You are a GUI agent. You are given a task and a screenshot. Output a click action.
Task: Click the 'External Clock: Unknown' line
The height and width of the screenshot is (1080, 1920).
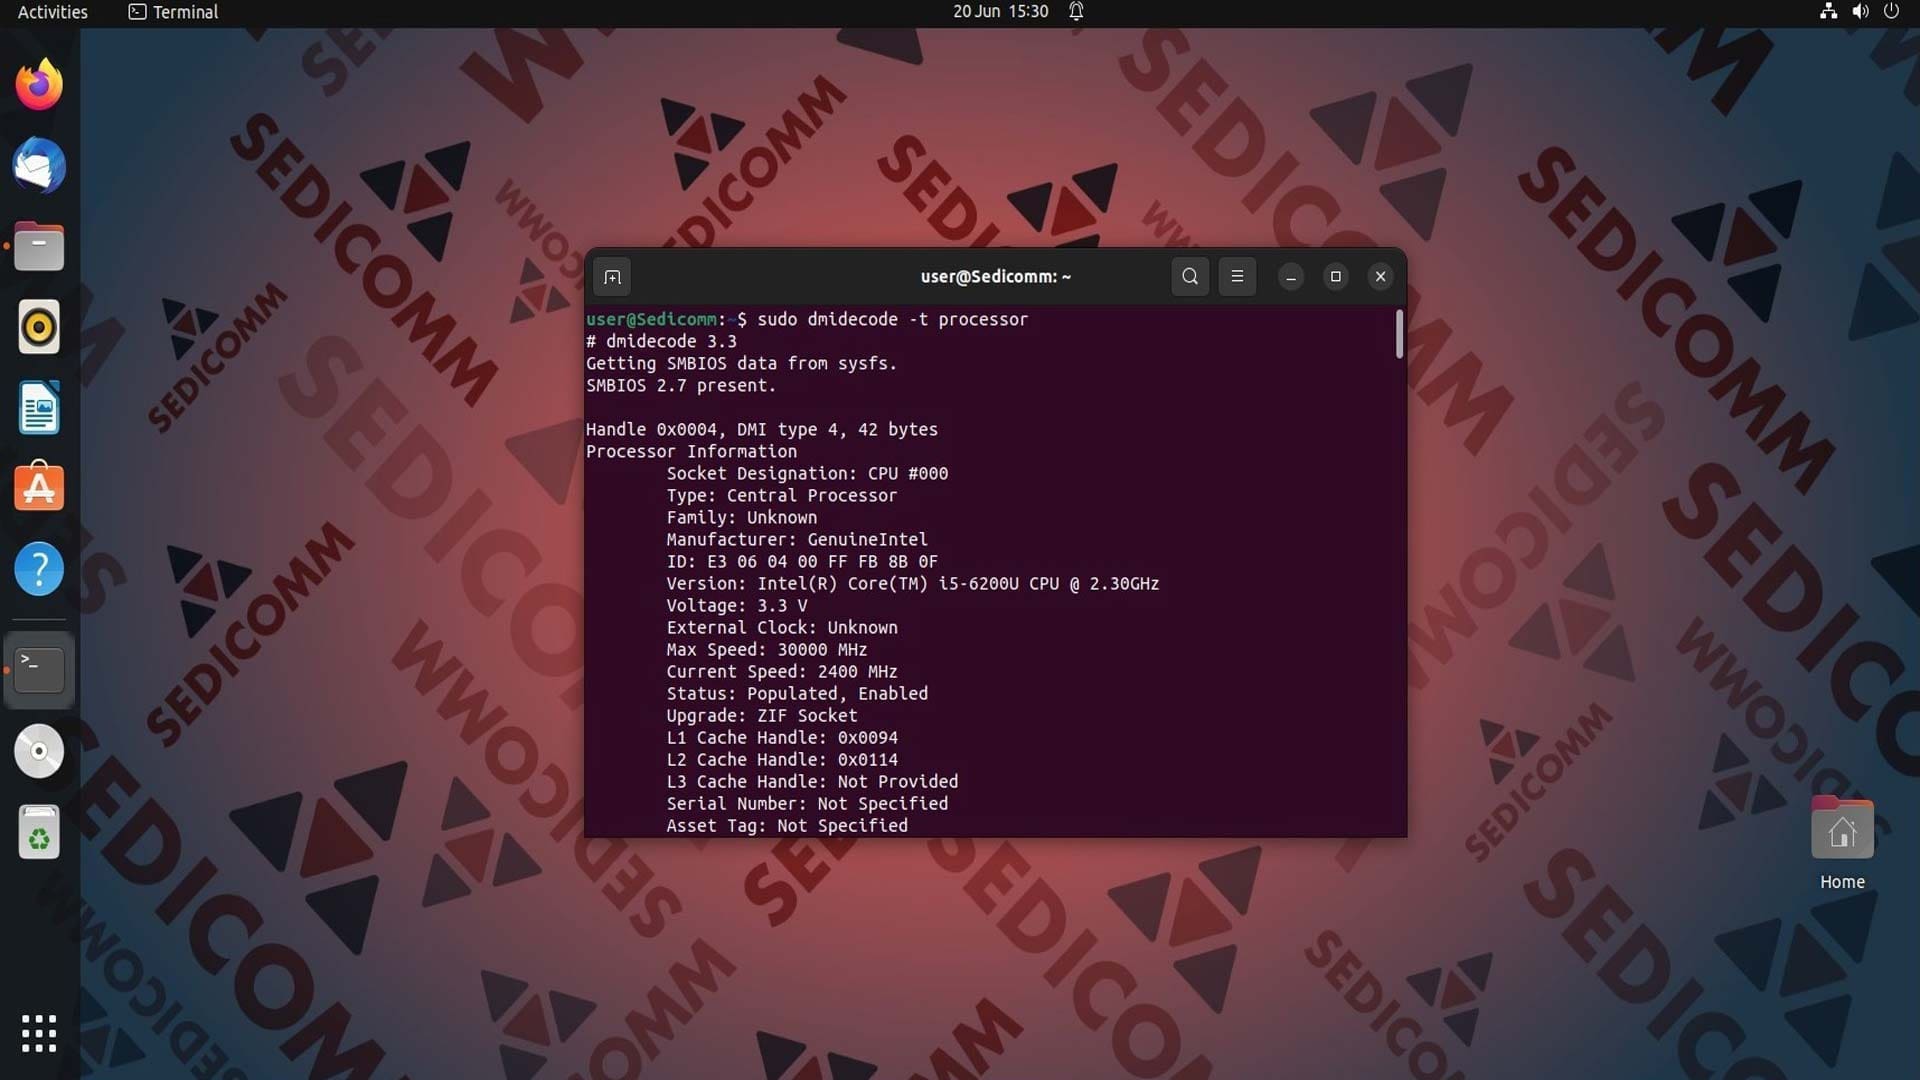(x=782, y=628)
